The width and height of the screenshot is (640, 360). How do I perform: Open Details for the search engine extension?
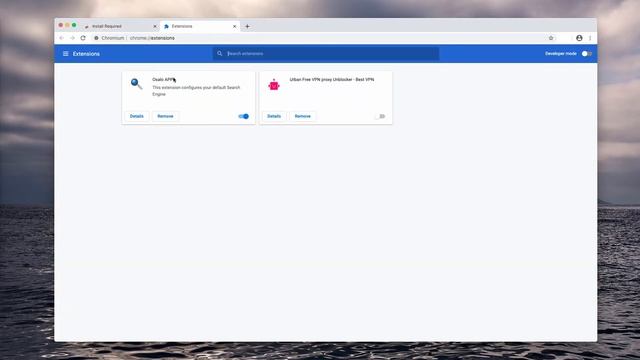[137, 116]
